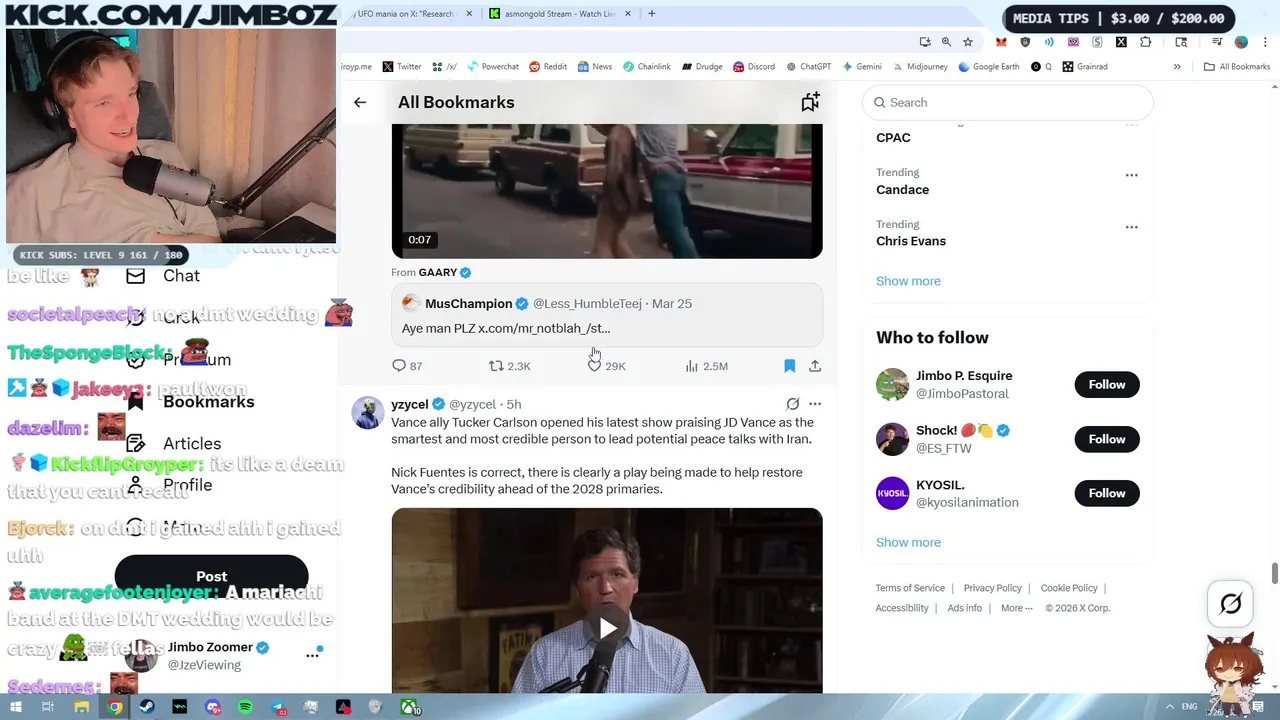
Task: Expand the bookmarks bar overflow chevron
Action: click(x=1177, y=67)
